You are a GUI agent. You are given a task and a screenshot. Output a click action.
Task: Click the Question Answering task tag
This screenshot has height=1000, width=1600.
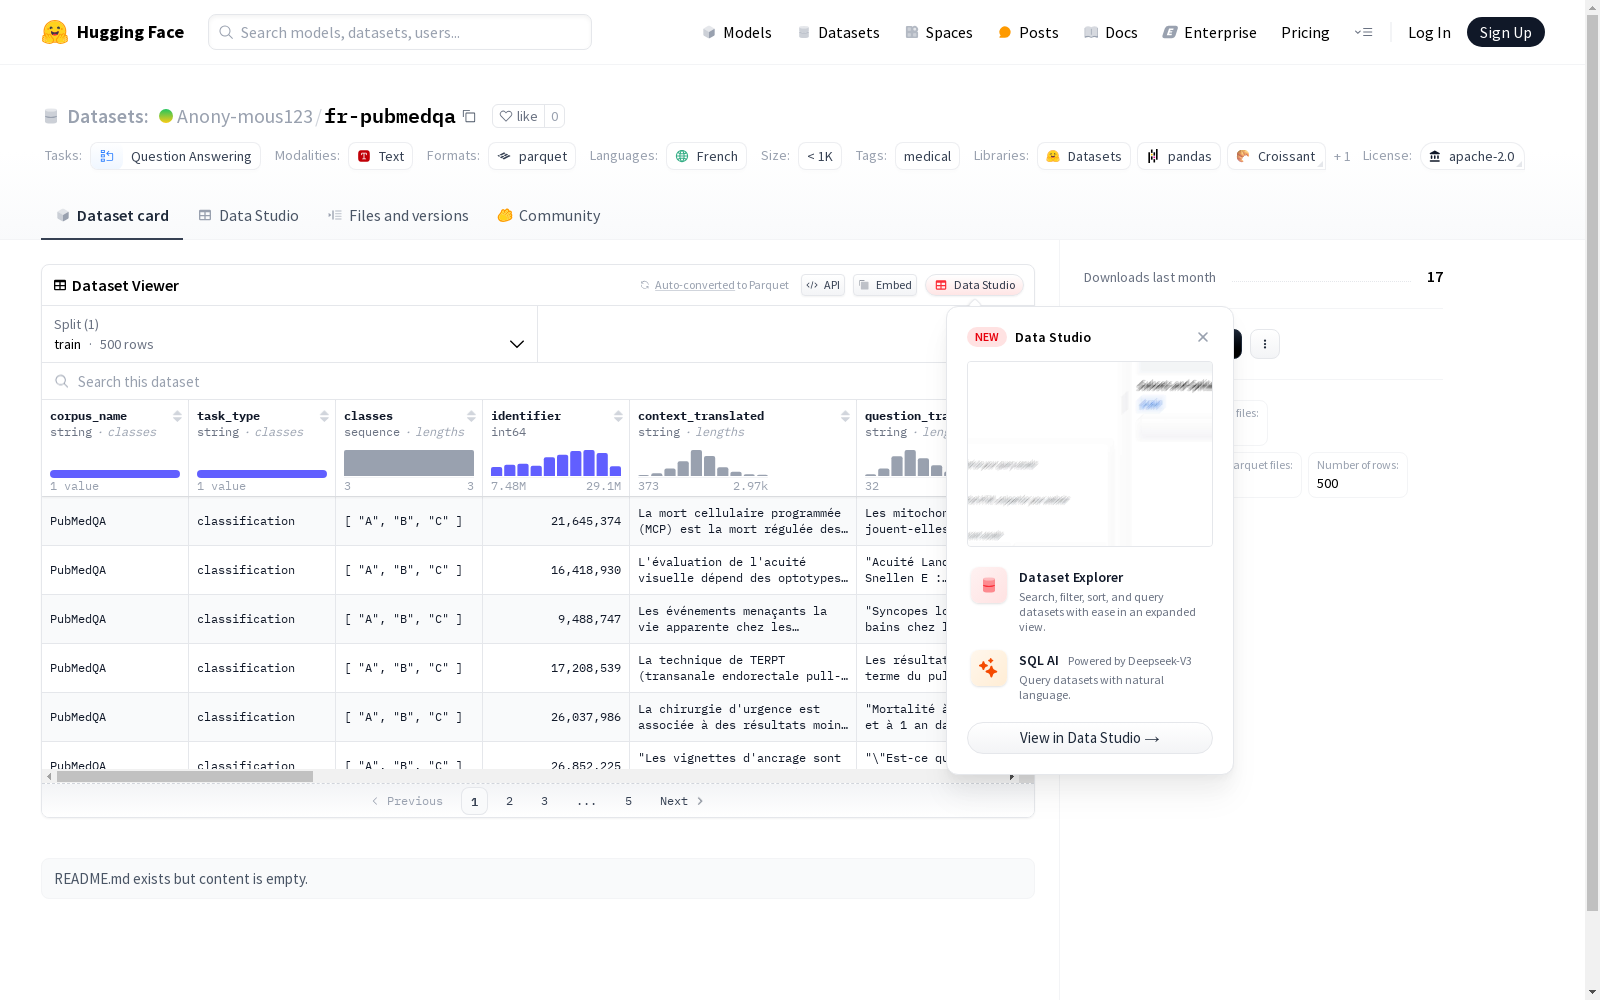(x=176, y=156)
